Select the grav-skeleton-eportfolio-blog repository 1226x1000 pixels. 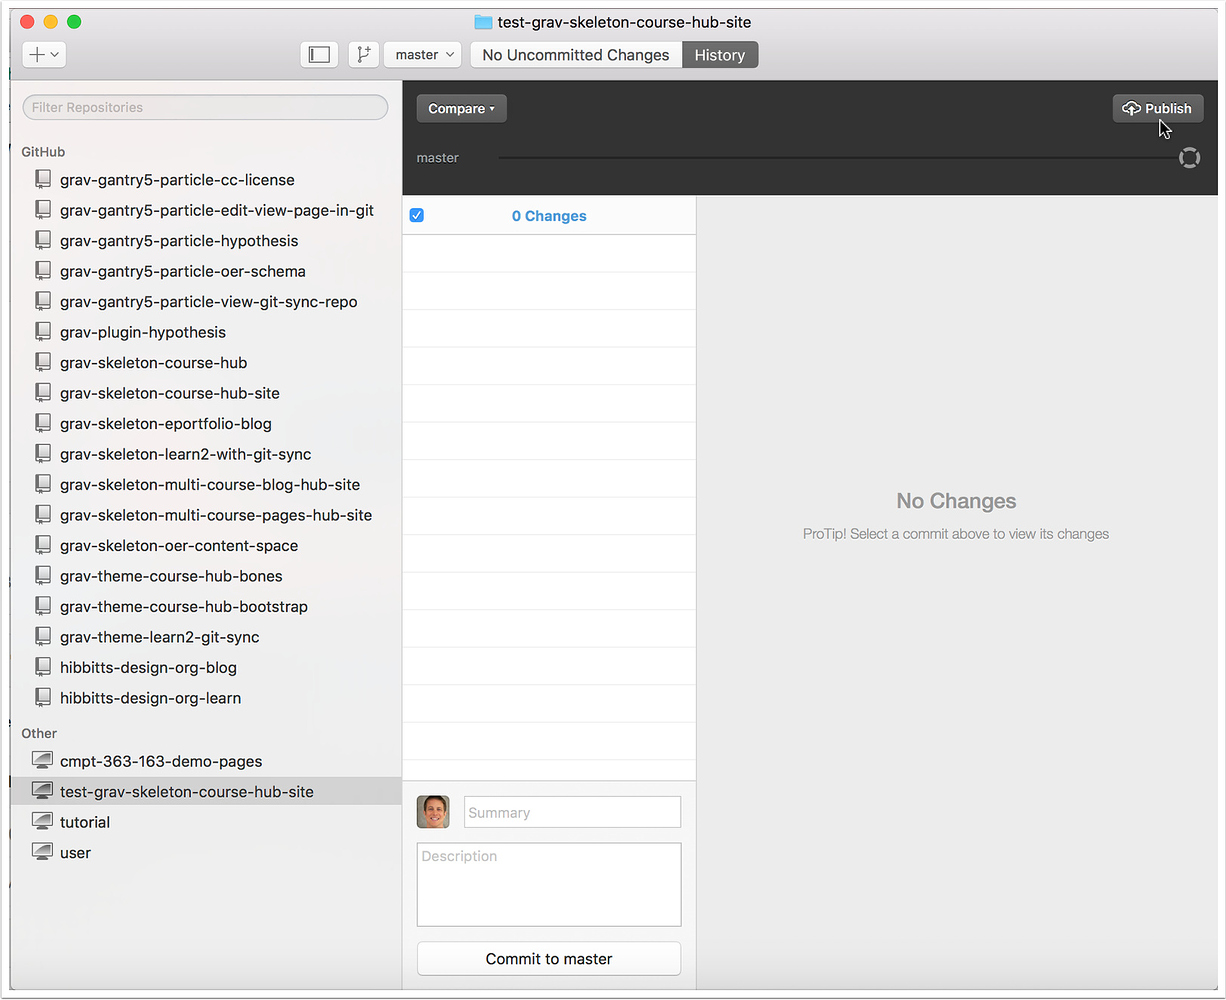165,423
